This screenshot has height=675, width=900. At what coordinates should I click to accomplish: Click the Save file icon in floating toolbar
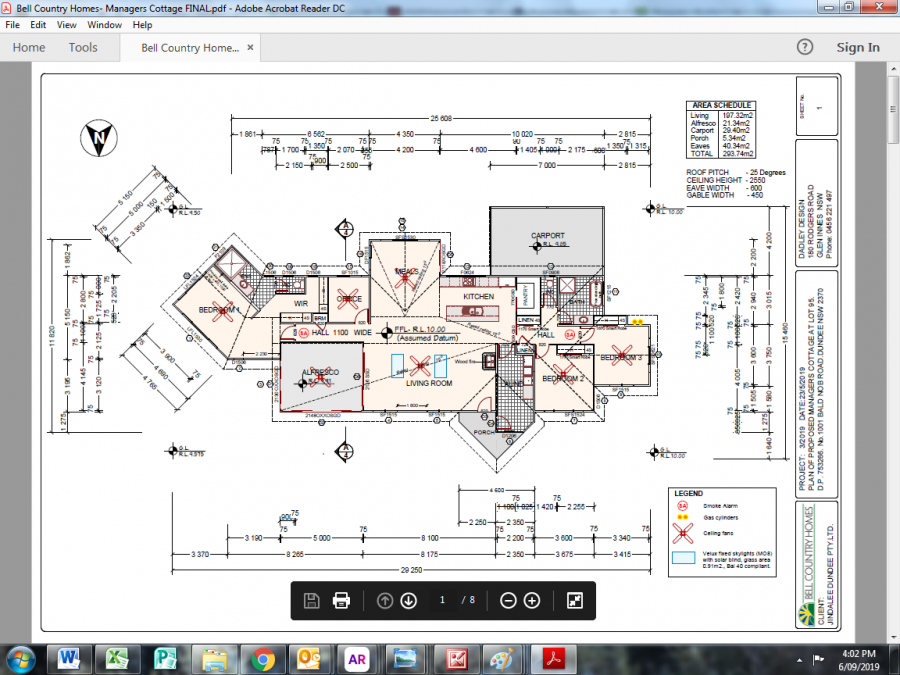tap(312, 600)
